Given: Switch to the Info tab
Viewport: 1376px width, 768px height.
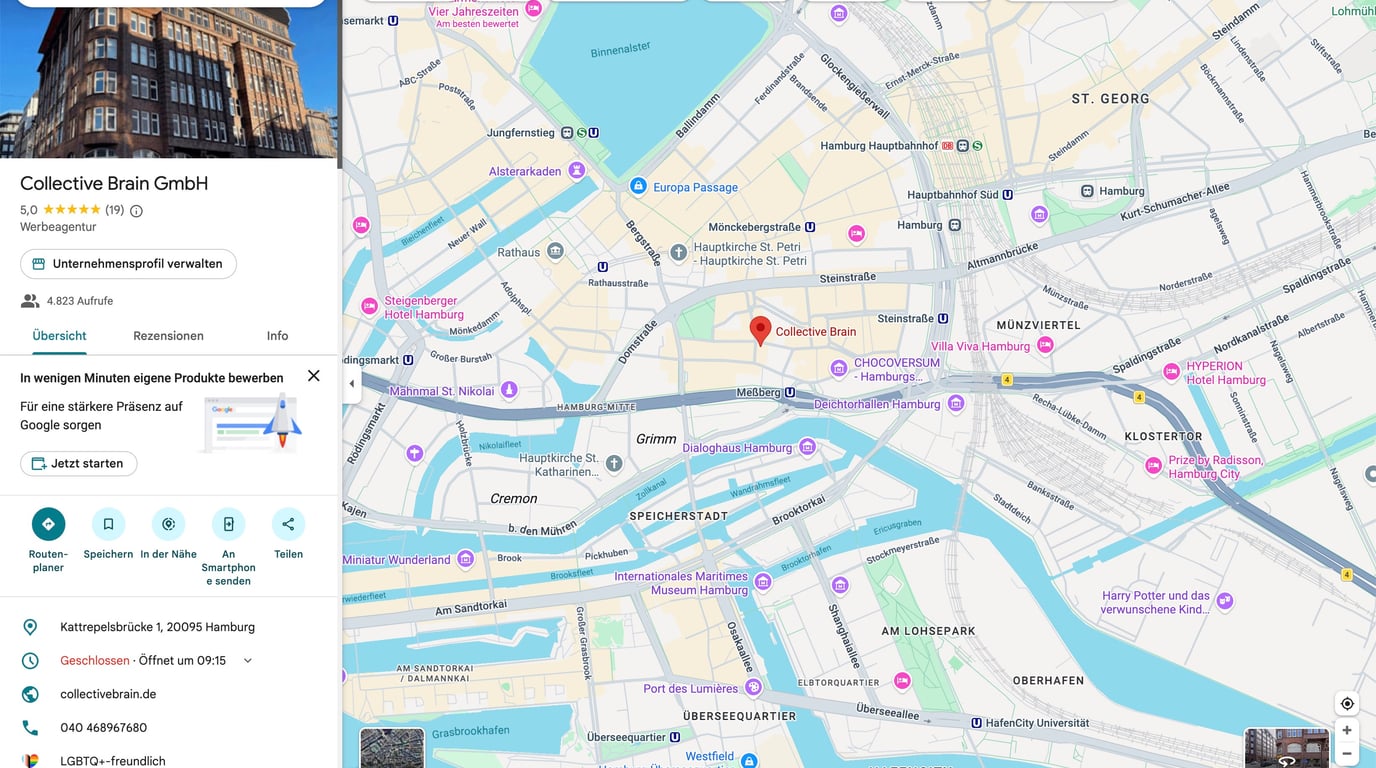Looking at the screenshot, I should 277,336.
